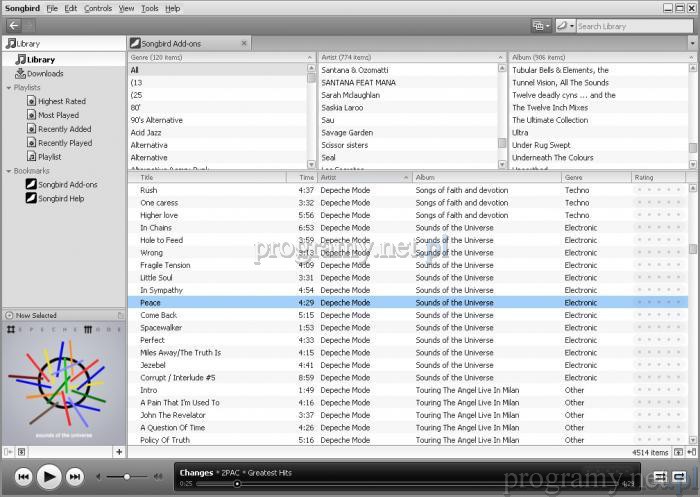Sort tracks by the Artist column header
The image size is (700, 497).
pos(364,177)
